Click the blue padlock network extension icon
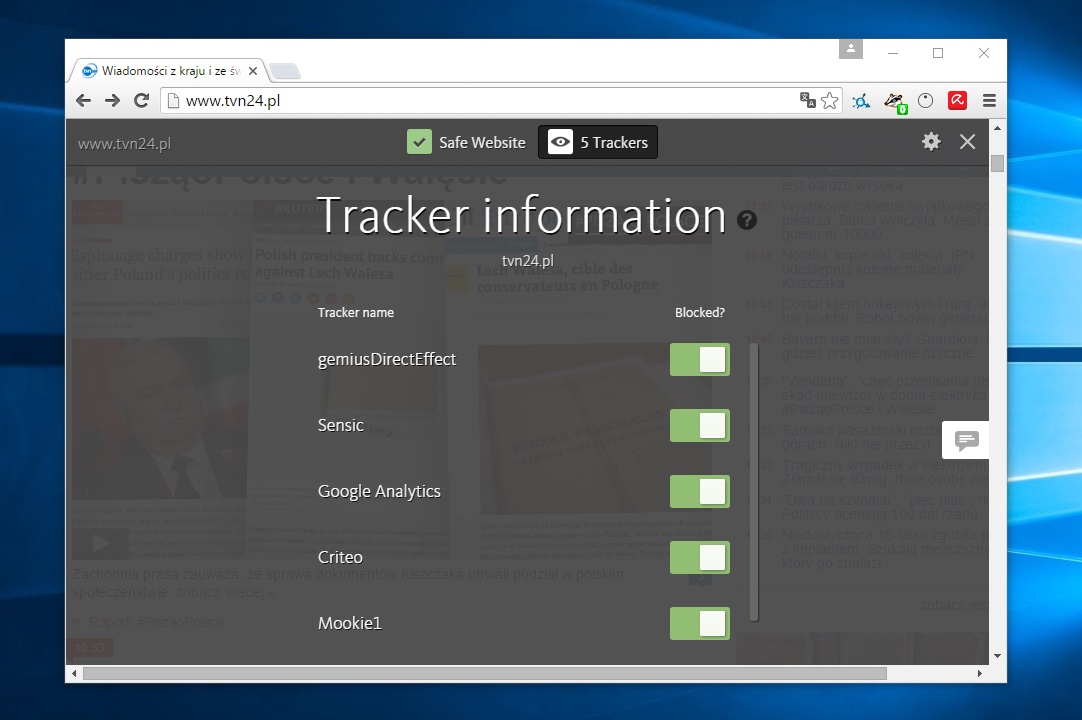The width and height of the screenshot is (1082, 720). click(861, 100)
